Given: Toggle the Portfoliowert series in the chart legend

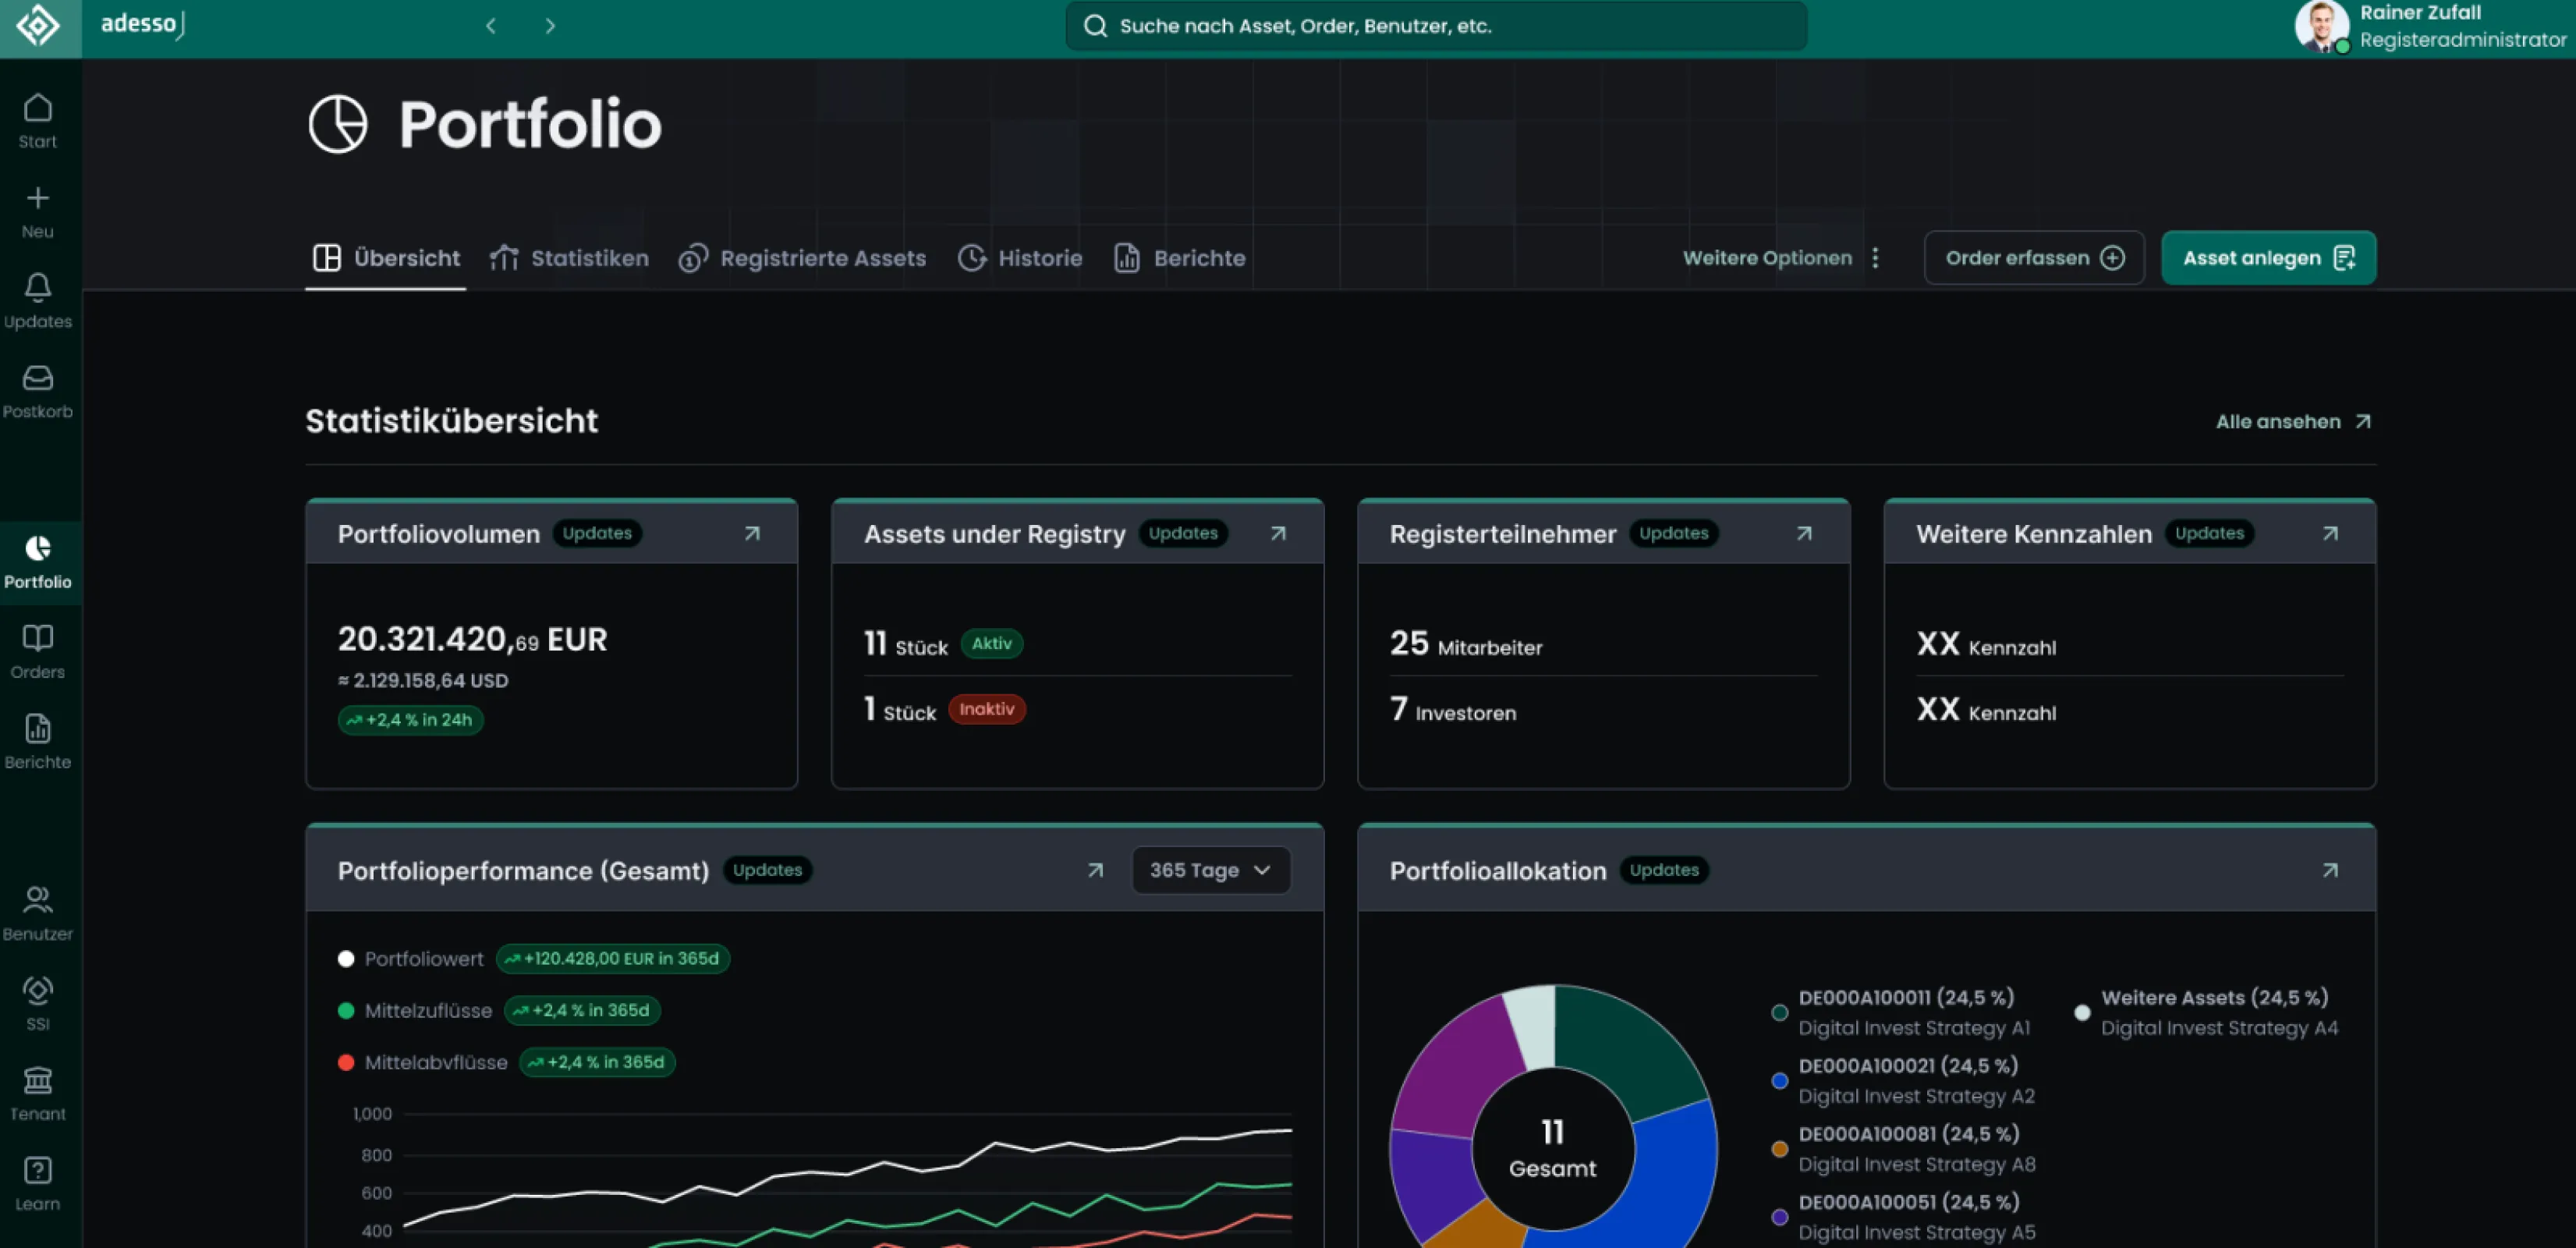Looking at the screenshot, I should [410, 958].
